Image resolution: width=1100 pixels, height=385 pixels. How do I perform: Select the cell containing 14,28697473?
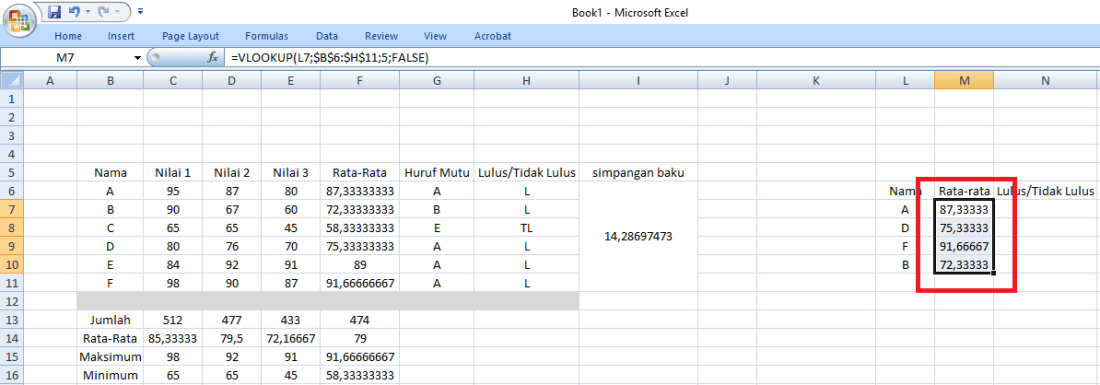tap(638, 236)
